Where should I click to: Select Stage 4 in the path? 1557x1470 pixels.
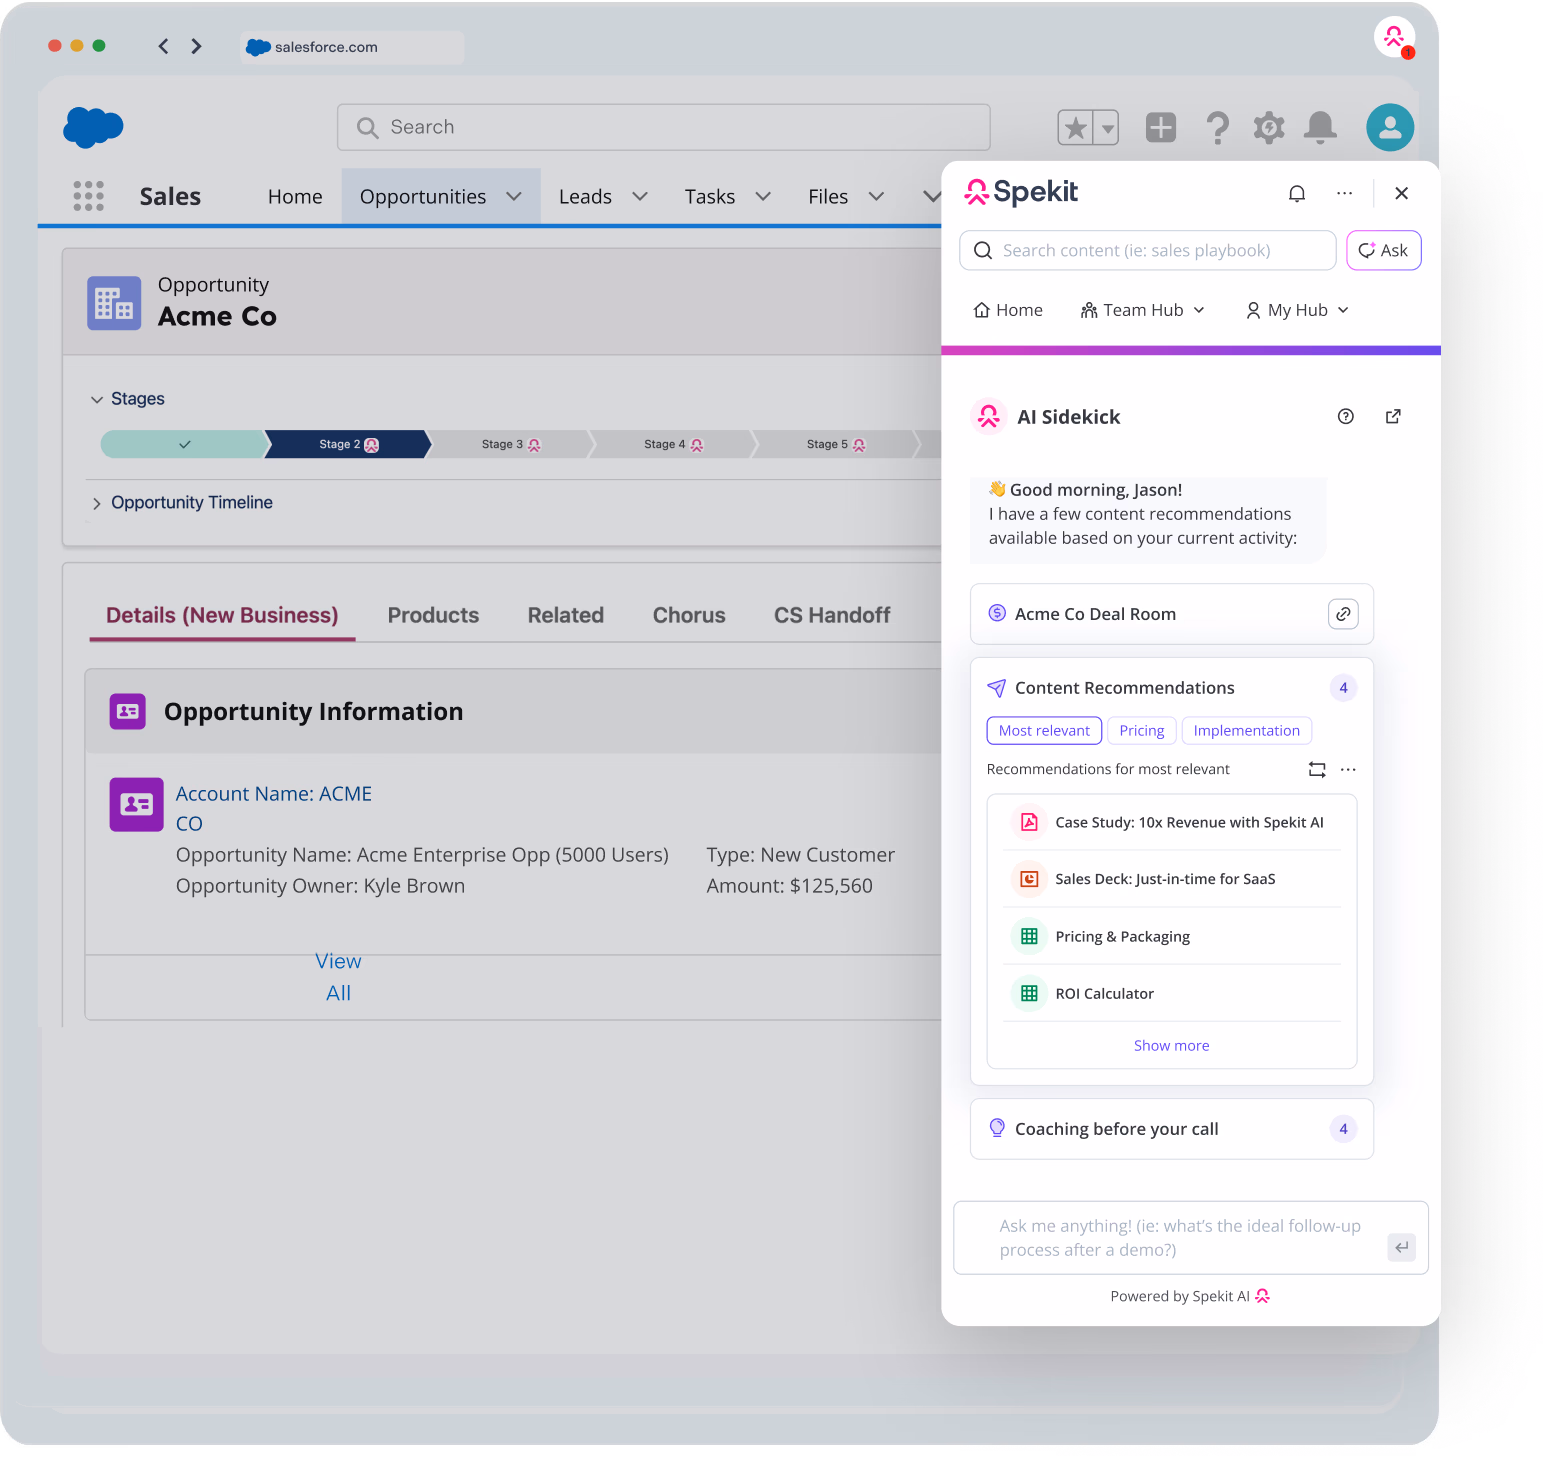[673, 444]
